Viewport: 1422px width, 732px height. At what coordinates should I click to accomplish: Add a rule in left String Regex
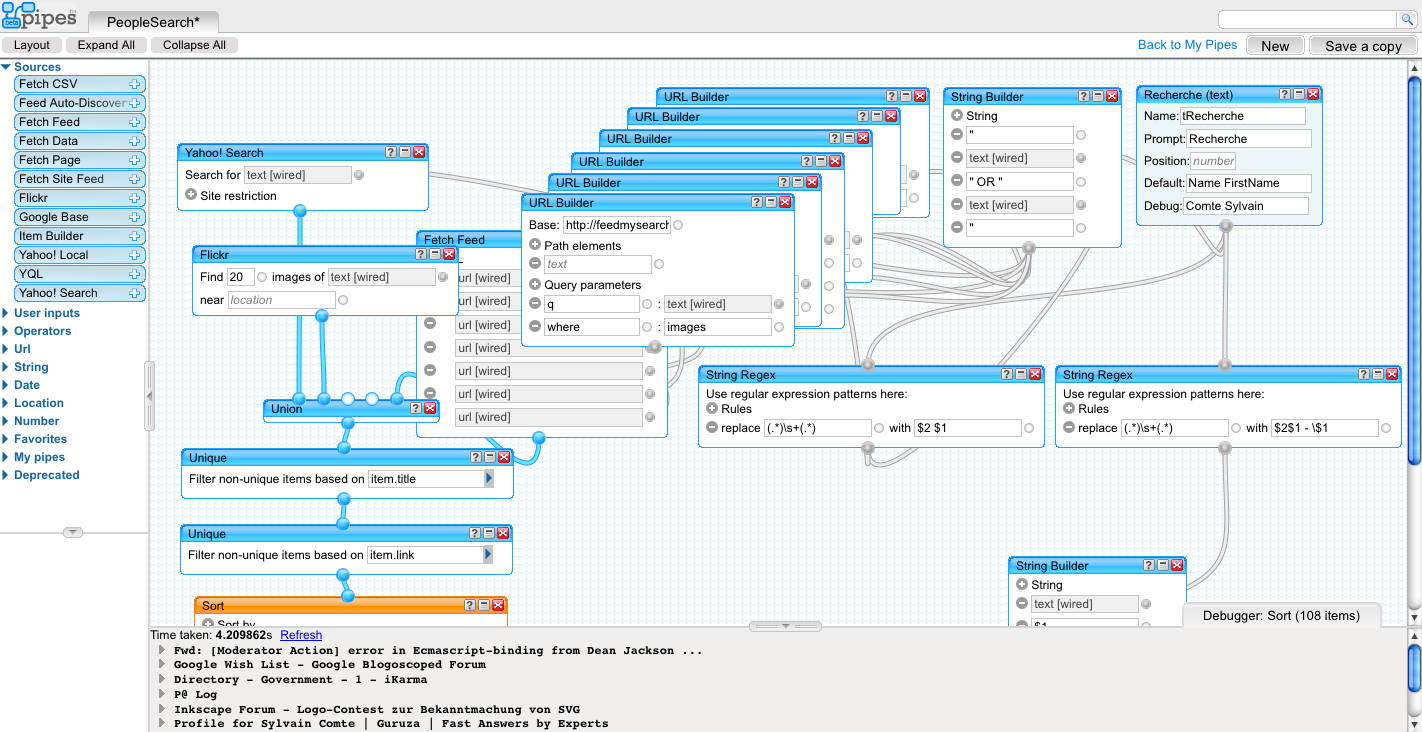(712, 409)
